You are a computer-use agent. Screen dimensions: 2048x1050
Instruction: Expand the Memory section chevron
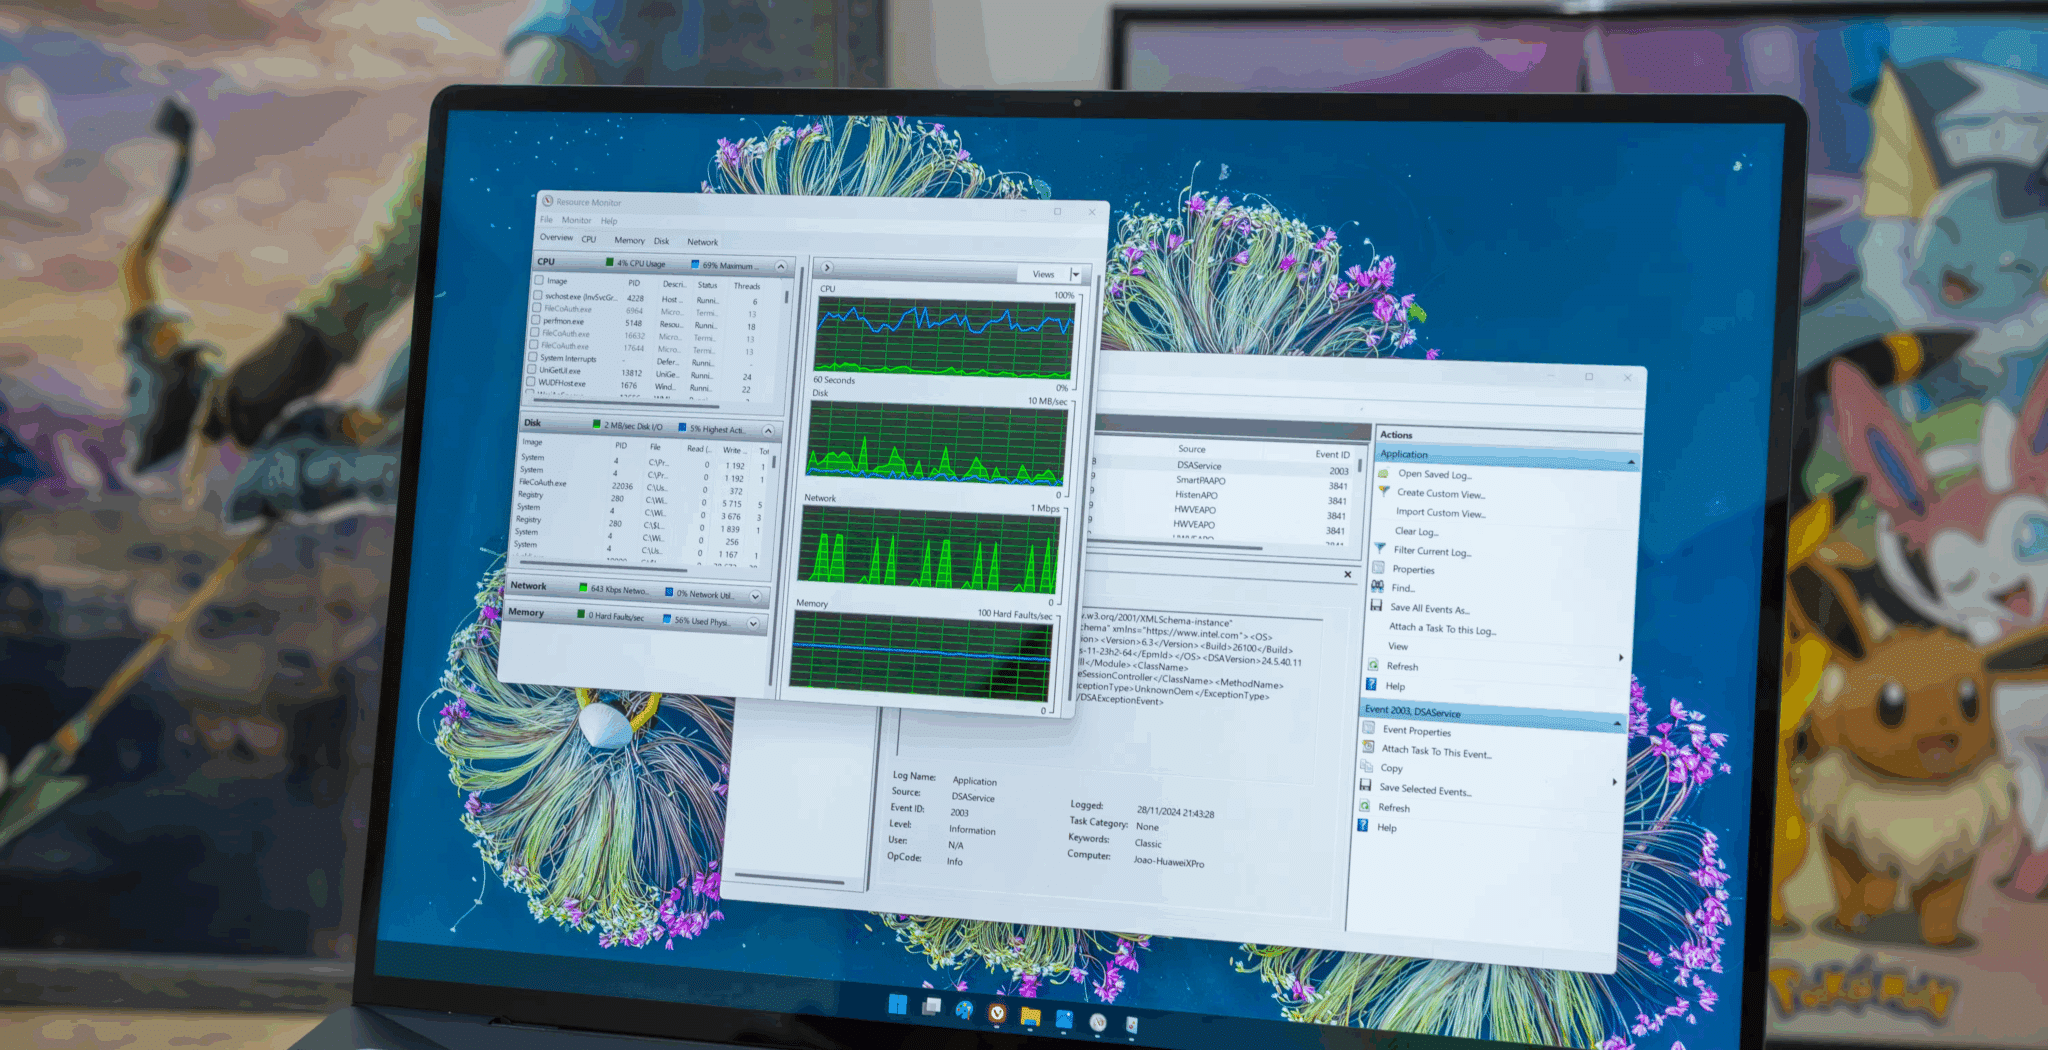point(753,623)
